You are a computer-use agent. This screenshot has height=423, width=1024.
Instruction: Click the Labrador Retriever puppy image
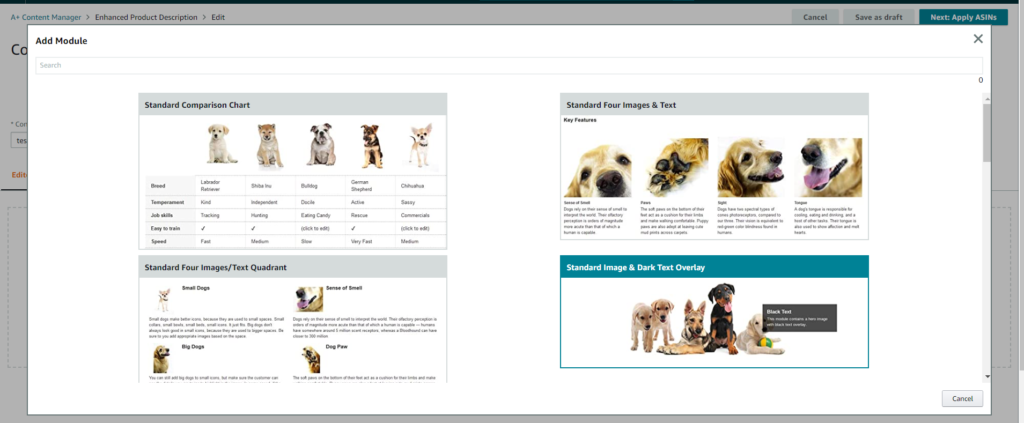point(222,144)
